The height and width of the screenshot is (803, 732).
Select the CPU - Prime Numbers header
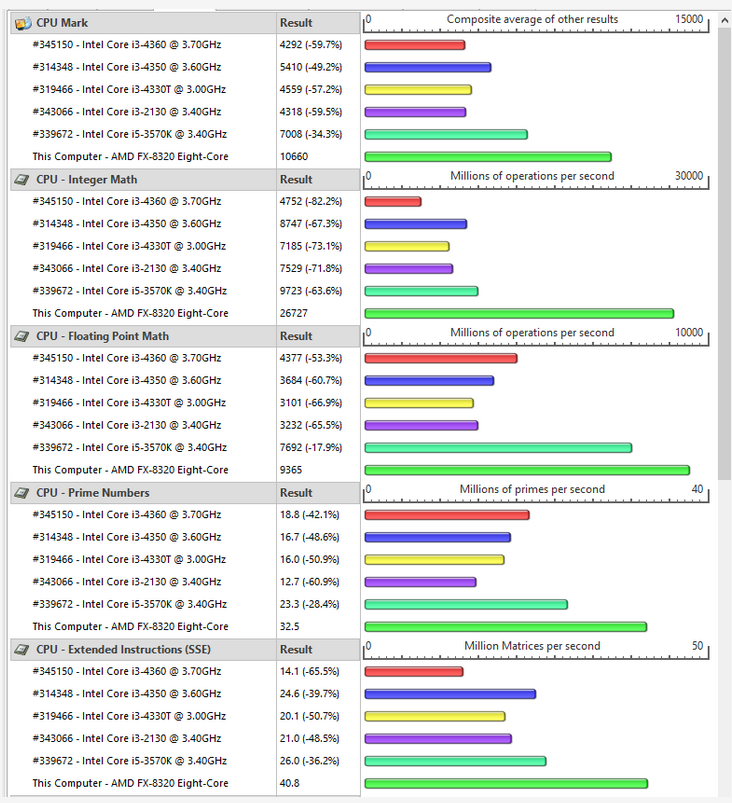pyautogui.click(x=185, y=493)
